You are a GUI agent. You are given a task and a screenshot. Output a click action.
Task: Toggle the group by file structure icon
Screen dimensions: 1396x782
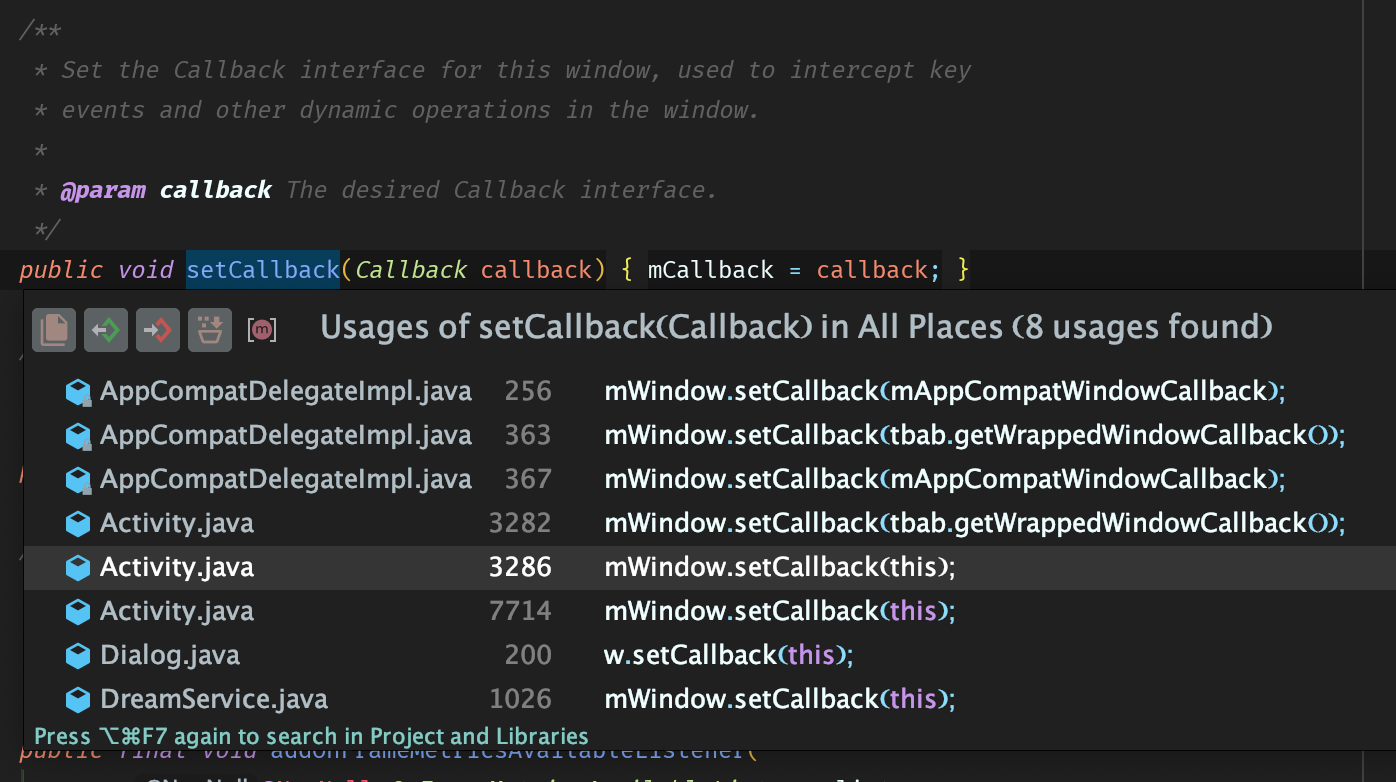54,330
